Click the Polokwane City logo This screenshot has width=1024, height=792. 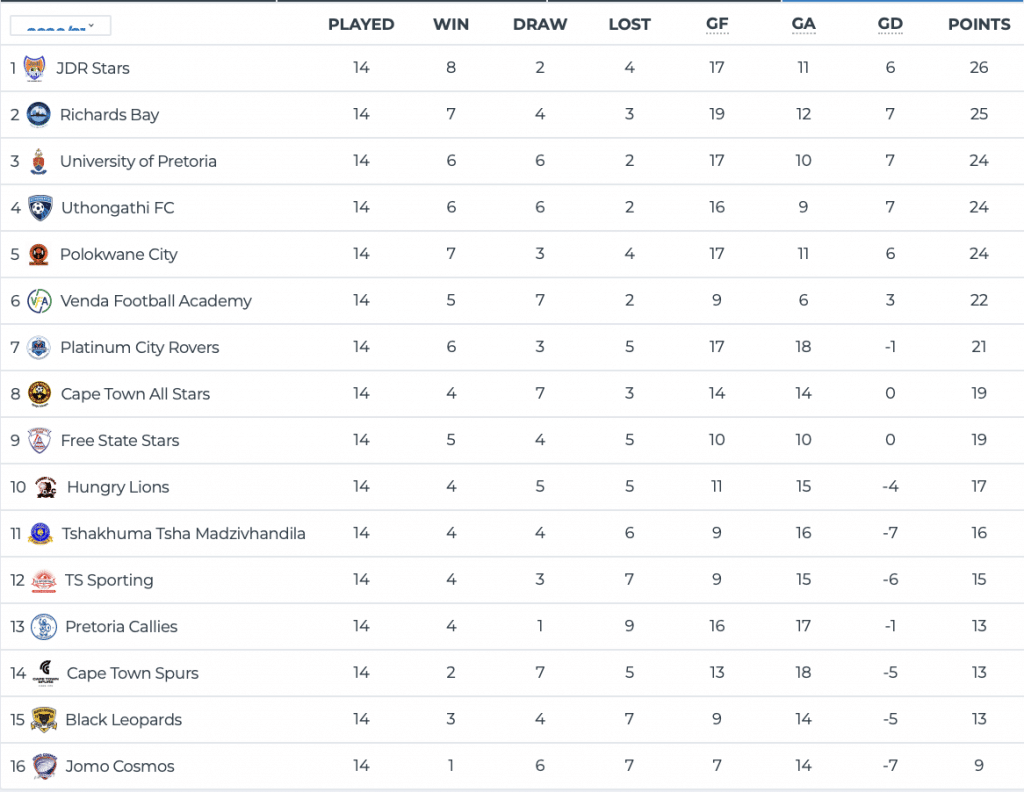click(x=39, y=254)
